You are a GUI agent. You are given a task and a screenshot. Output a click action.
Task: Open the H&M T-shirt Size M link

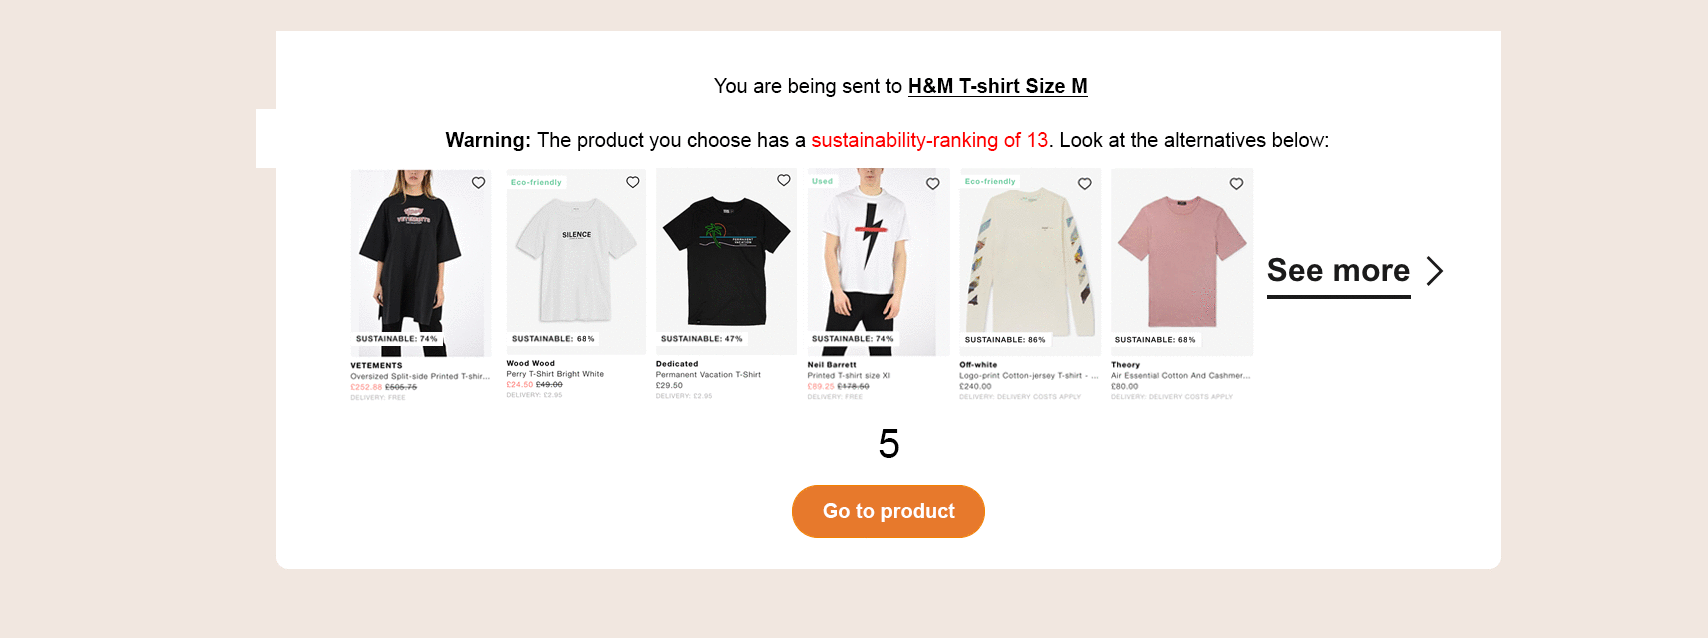tap(997, 86)
